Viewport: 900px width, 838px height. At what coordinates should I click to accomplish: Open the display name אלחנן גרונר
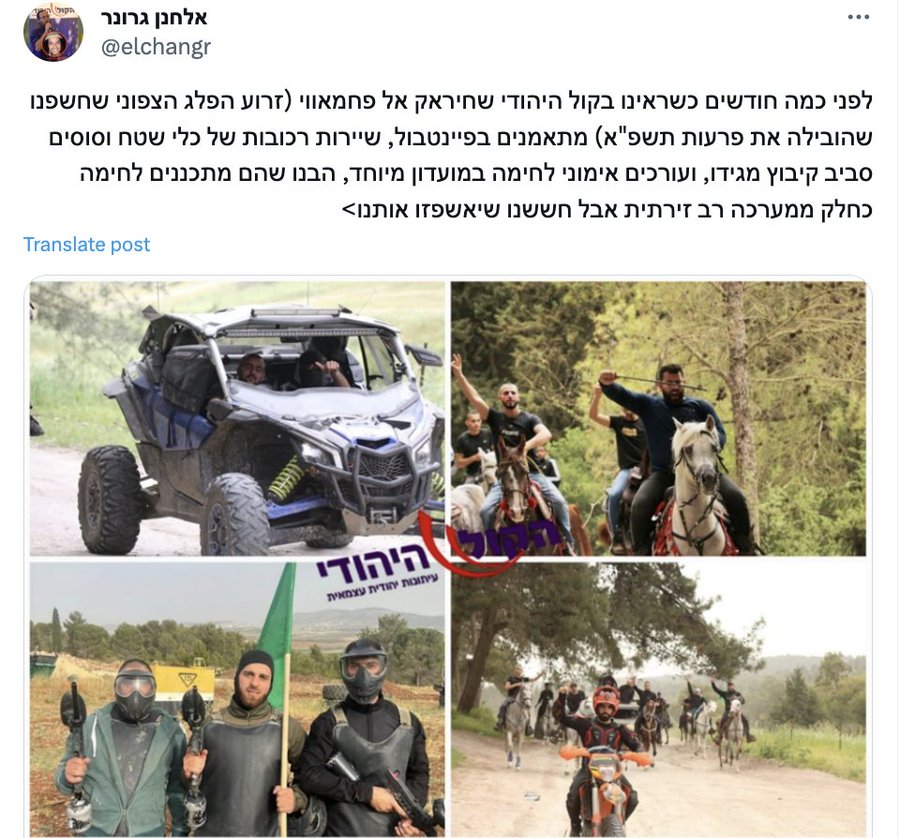click(154, 18)
